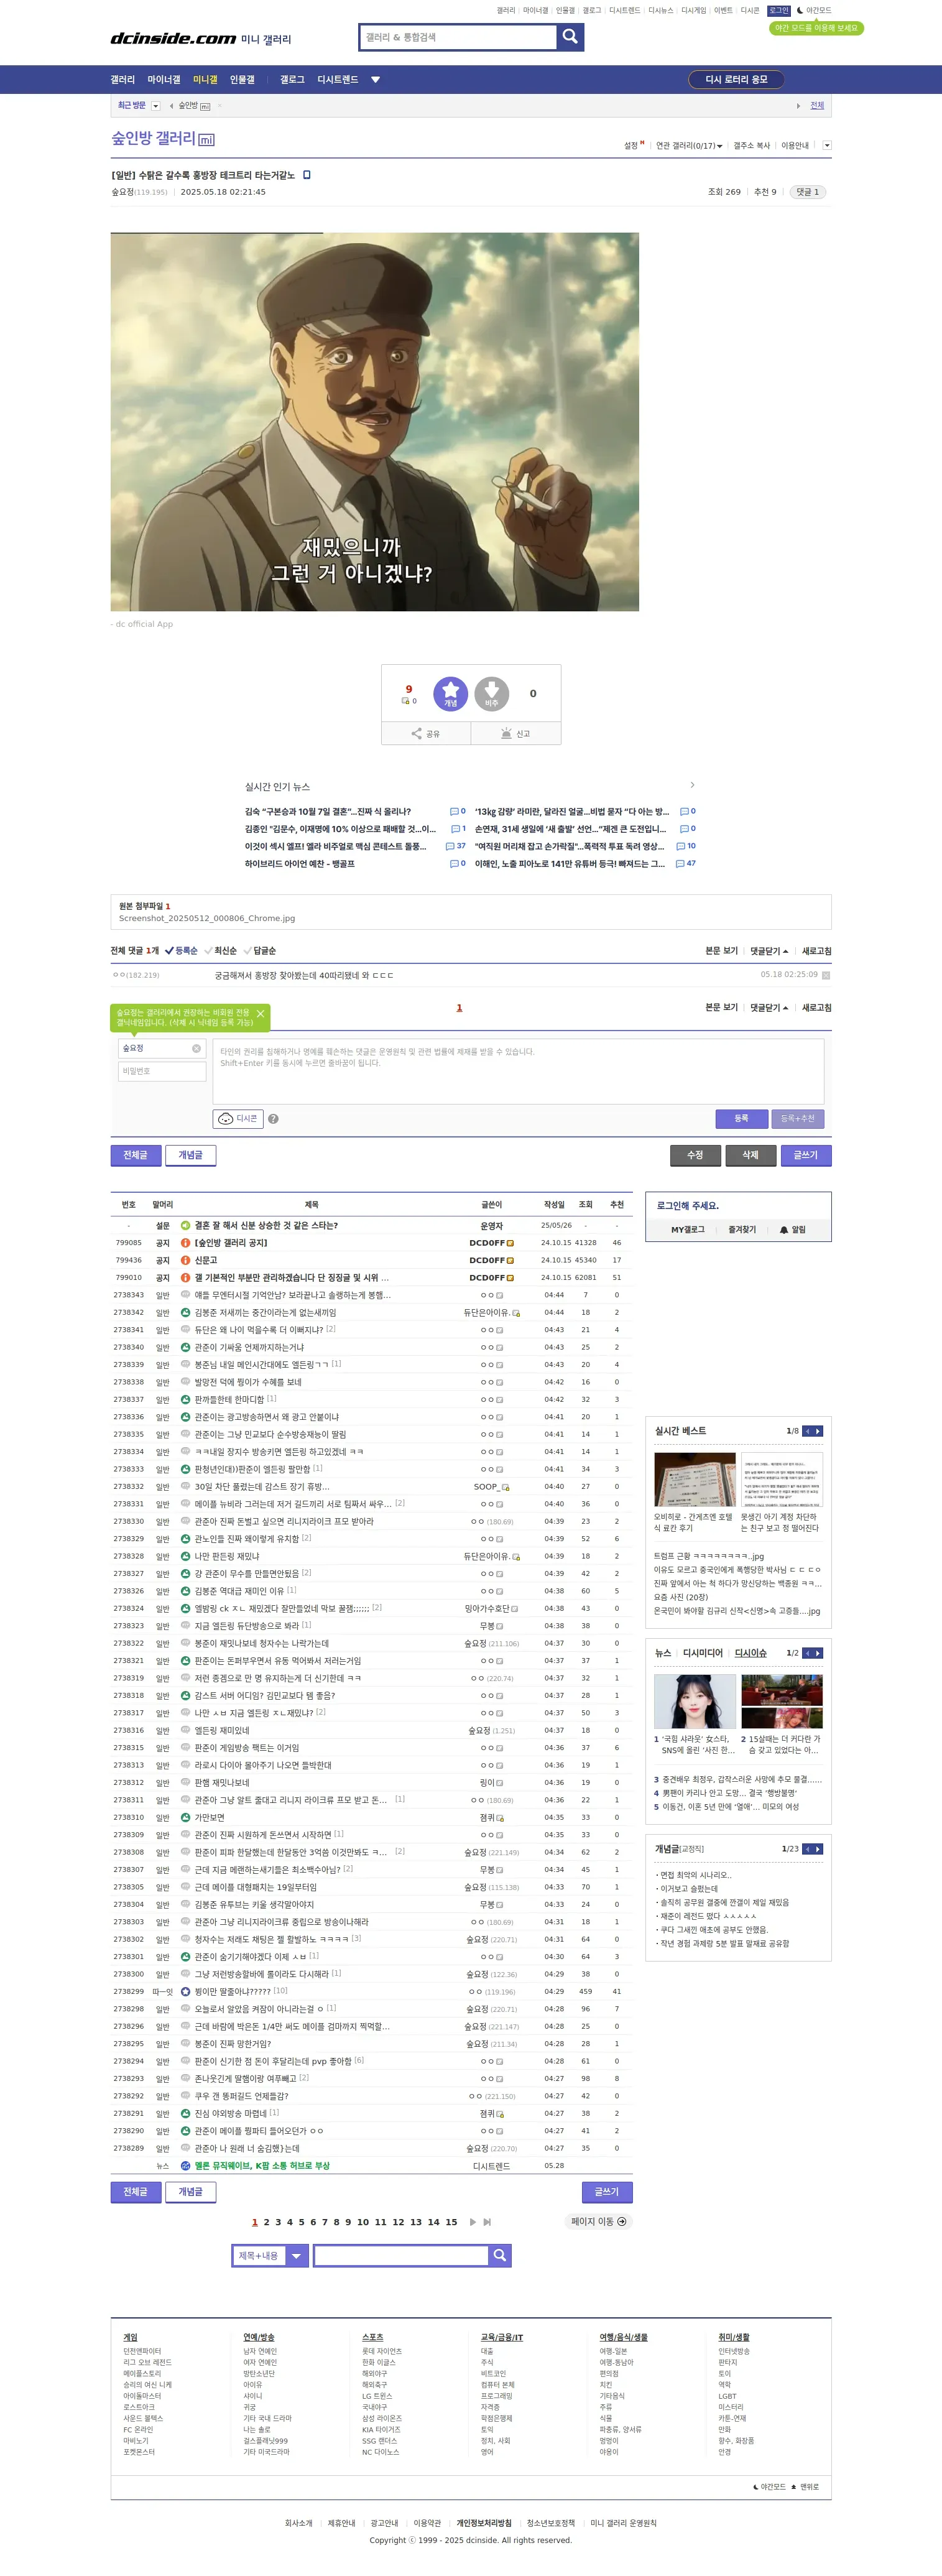The width and height of the screenshot is (942, 2576).
Task: Open 인물갤 tab in navigation bar
Action: (242, 80)
